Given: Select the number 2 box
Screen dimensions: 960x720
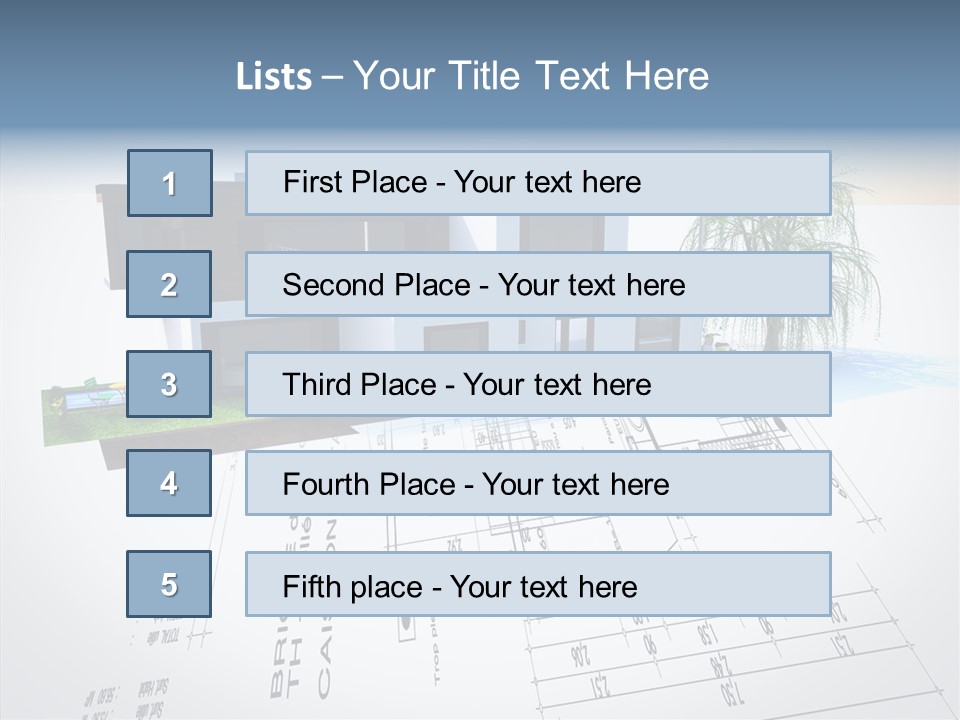Looking at the screenshot, I should (170, 284).
